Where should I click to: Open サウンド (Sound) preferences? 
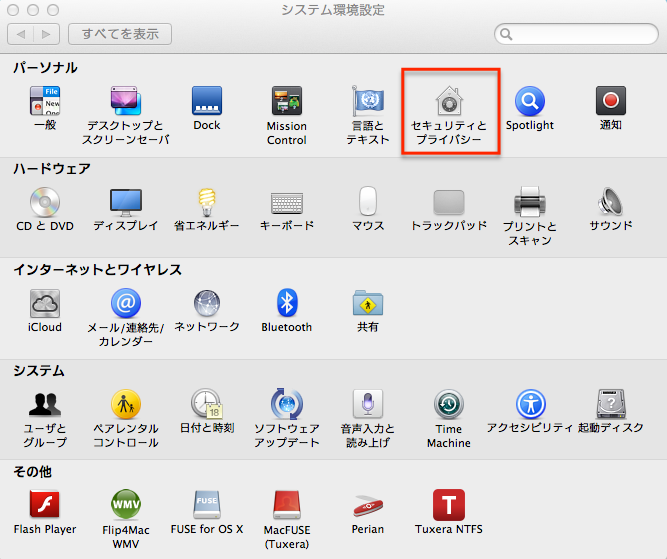[610, 202]
